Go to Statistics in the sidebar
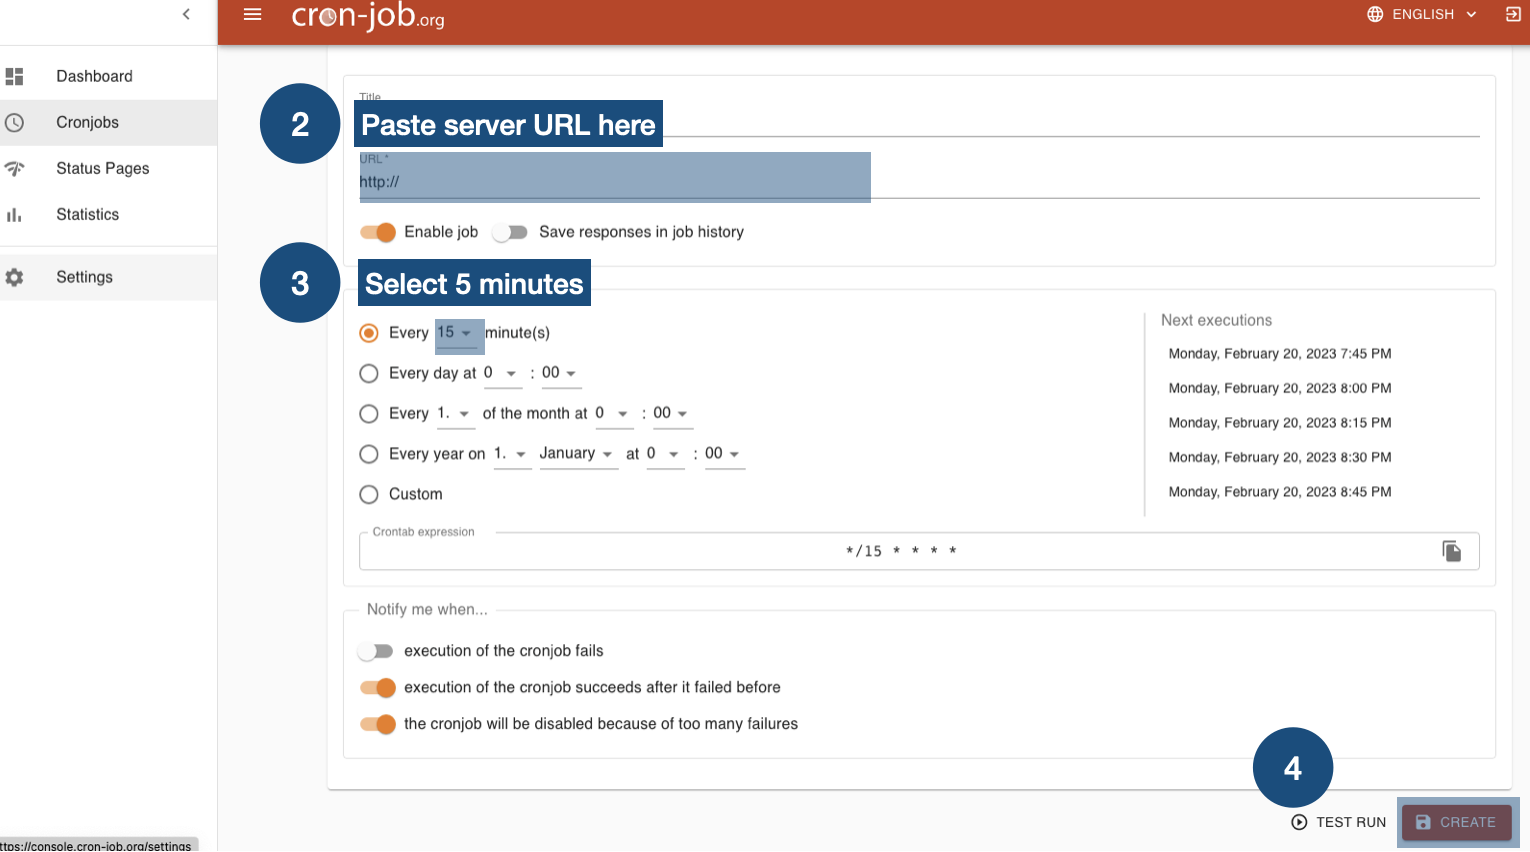This screenshot has width=1530, height=852. coord(87,214)
